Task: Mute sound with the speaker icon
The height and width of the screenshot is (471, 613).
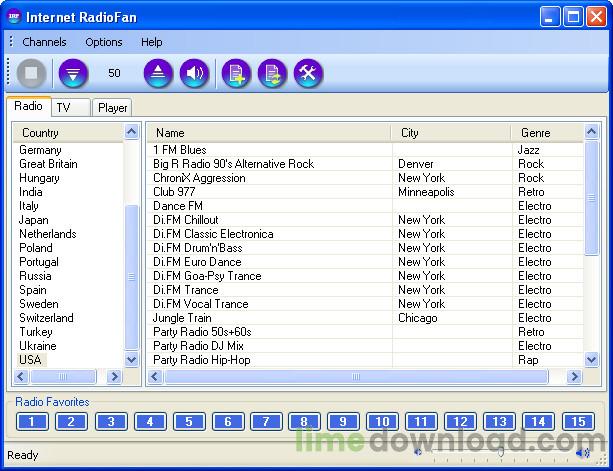Action: [194, 73]
